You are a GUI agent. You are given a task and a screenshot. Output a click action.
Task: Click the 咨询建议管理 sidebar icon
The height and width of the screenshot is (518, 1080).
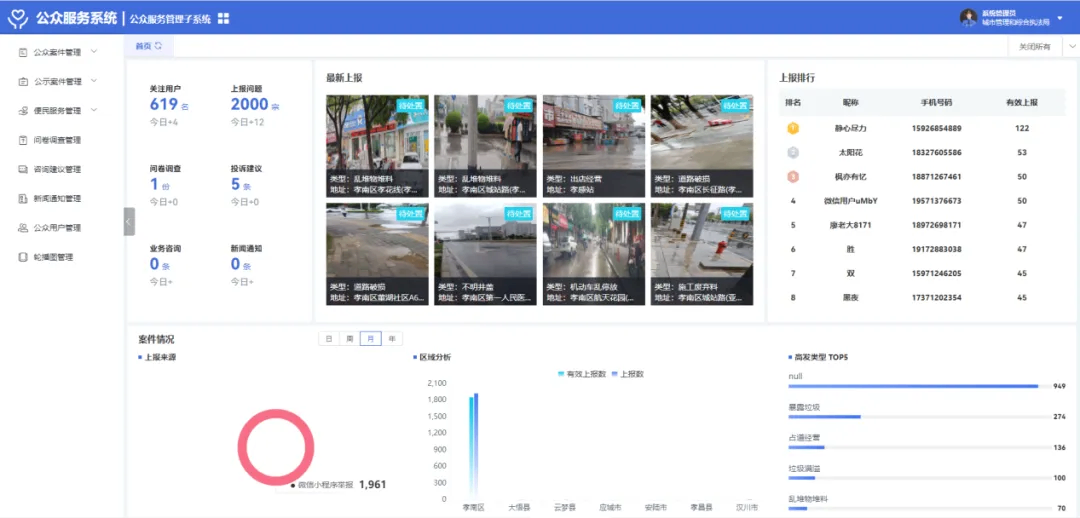(23, 169)
